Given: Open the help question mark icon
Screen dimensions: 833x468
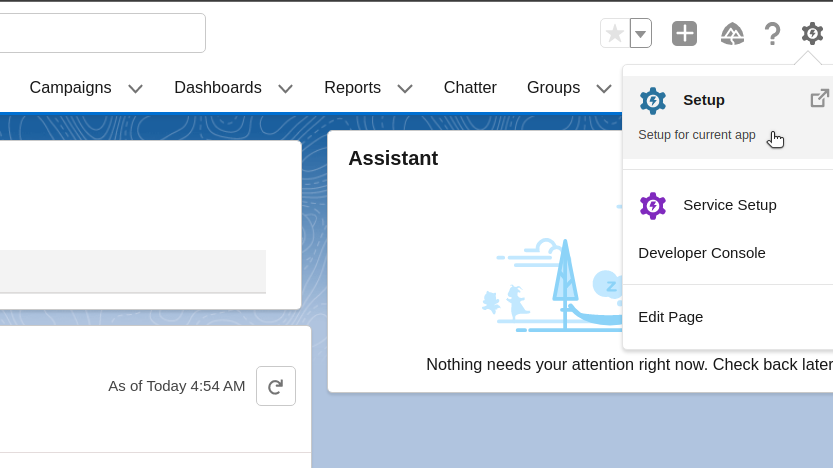Looking at the screenshot, I should [x=772, y=34].
